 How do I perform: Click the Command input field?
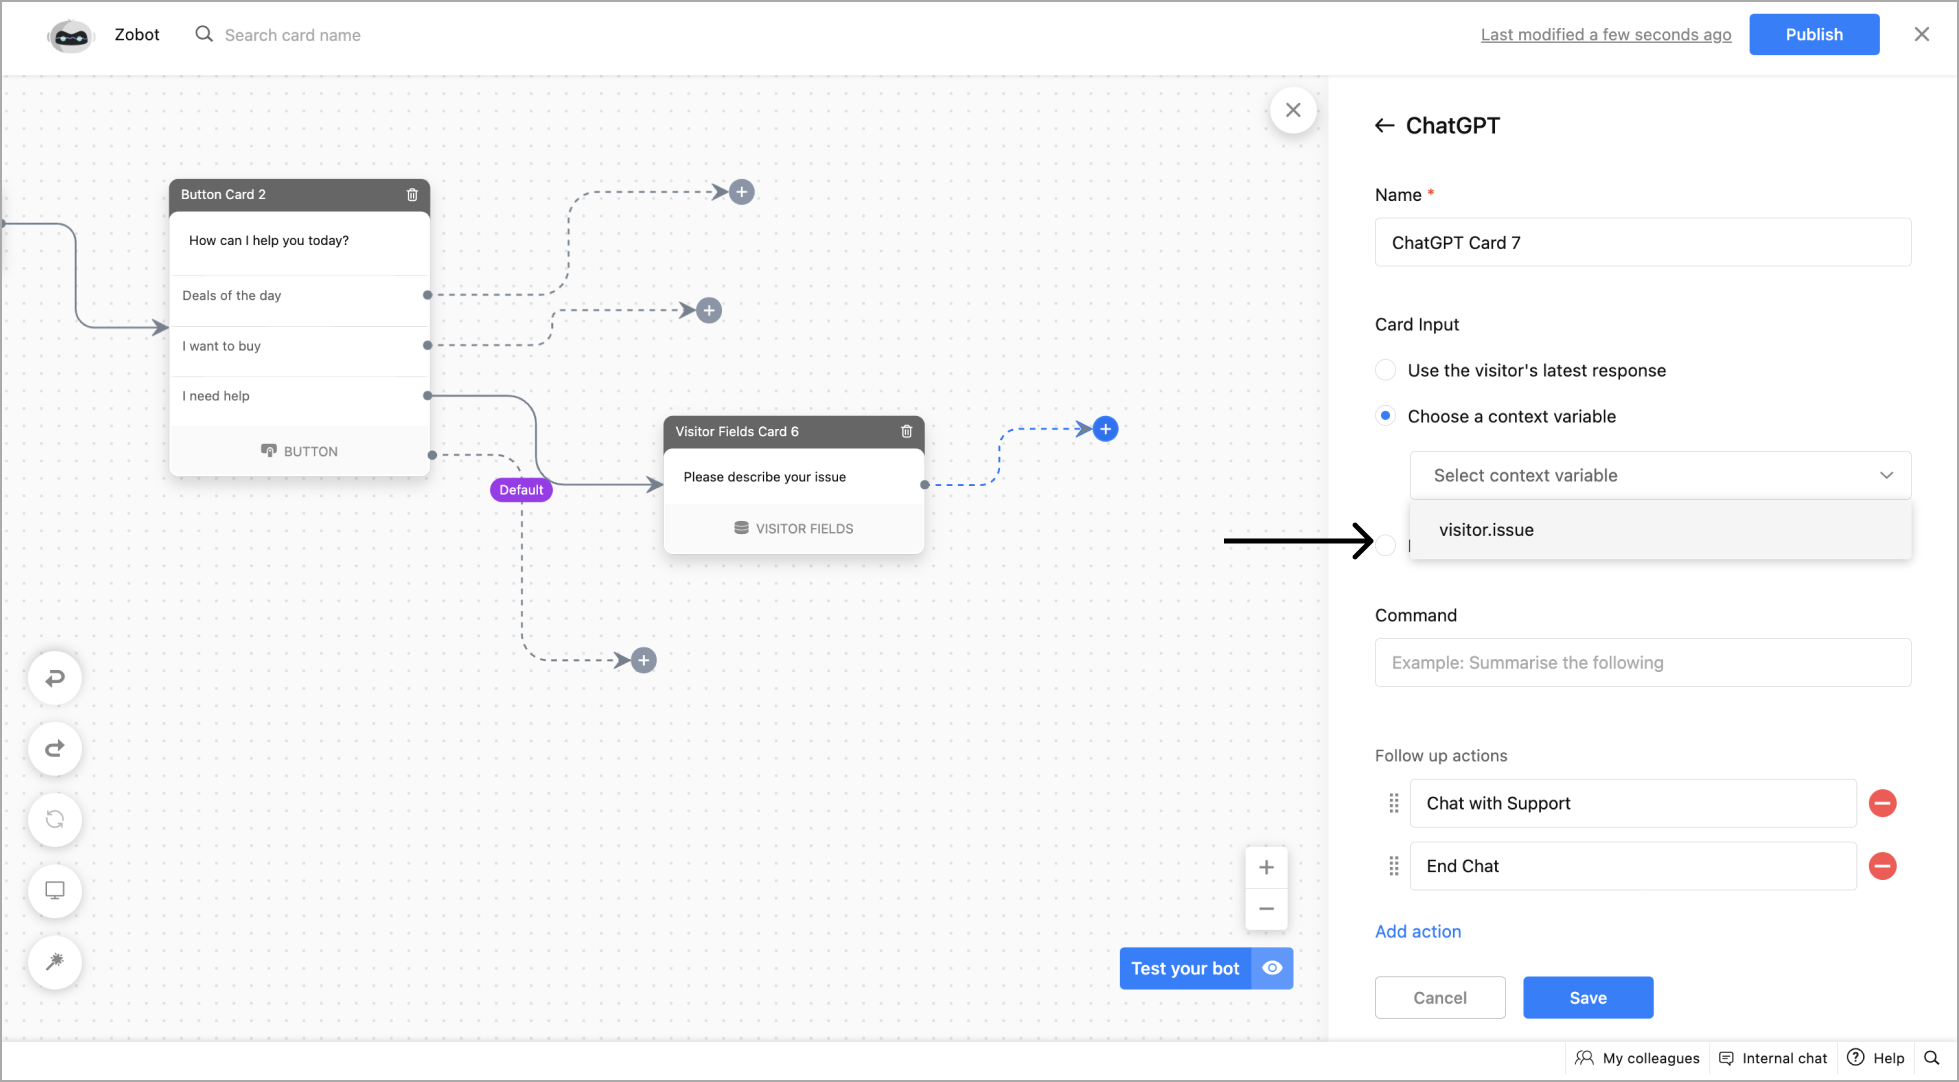pos(1642,663)
